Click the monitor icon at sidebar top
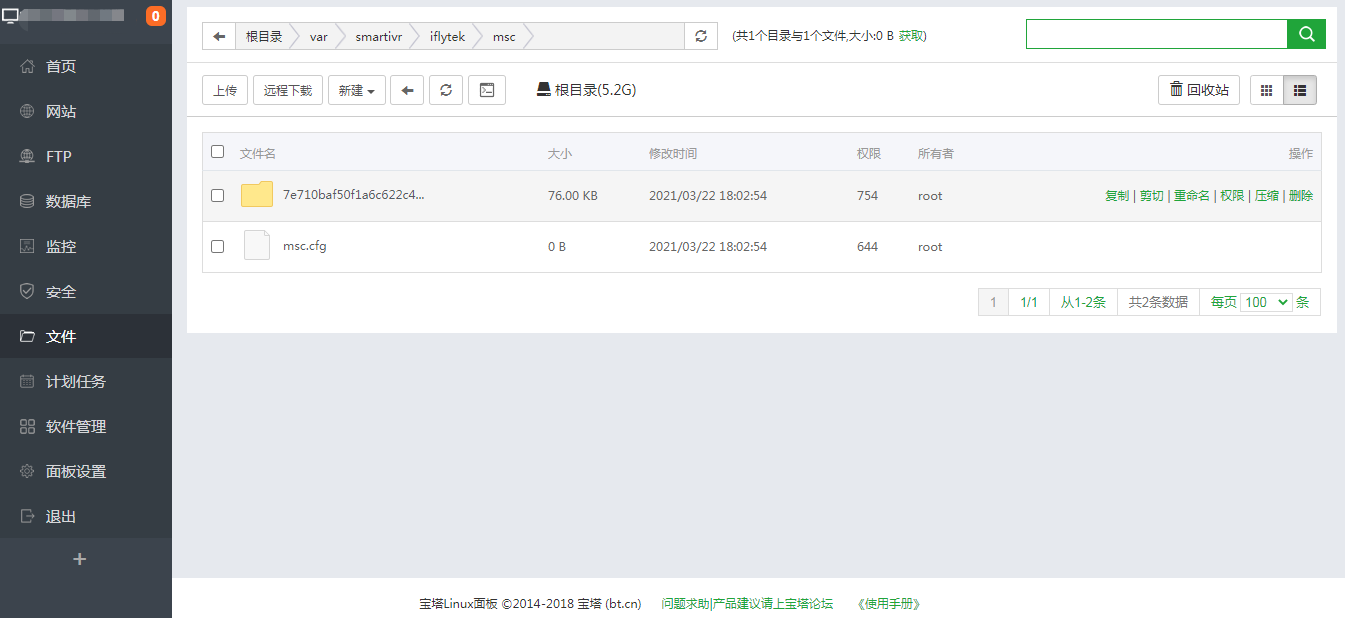The width and height of the screenshot is (1345, 618). pos(11,15)
